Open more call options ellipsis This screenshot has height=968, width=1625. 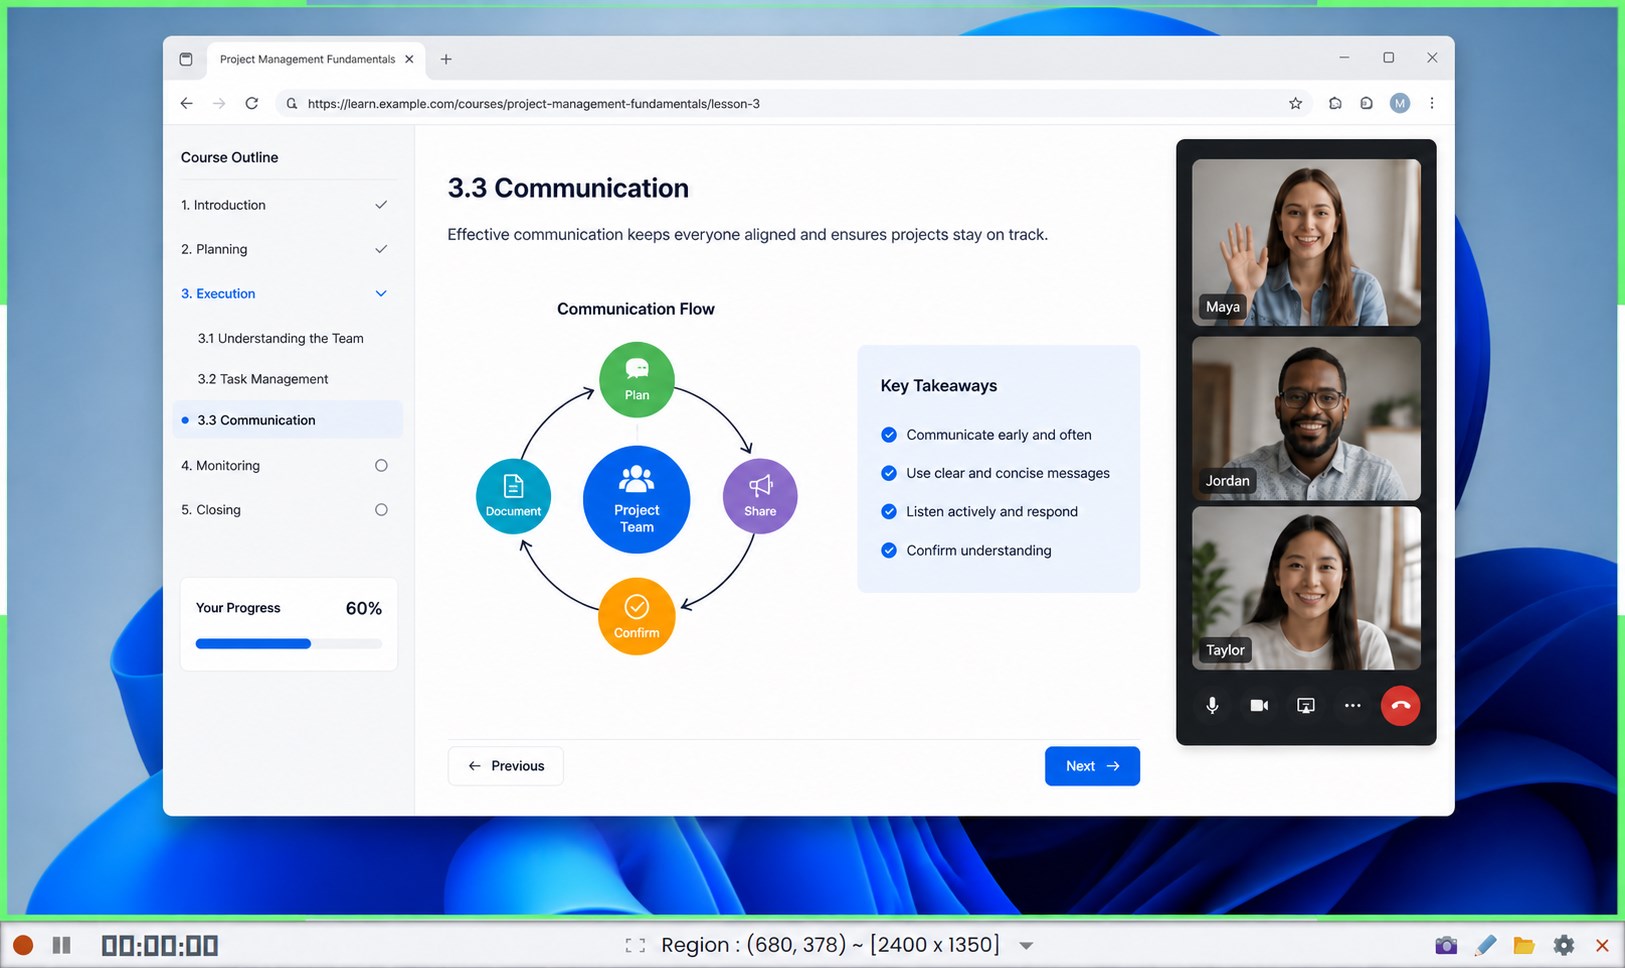[1353, 706]
